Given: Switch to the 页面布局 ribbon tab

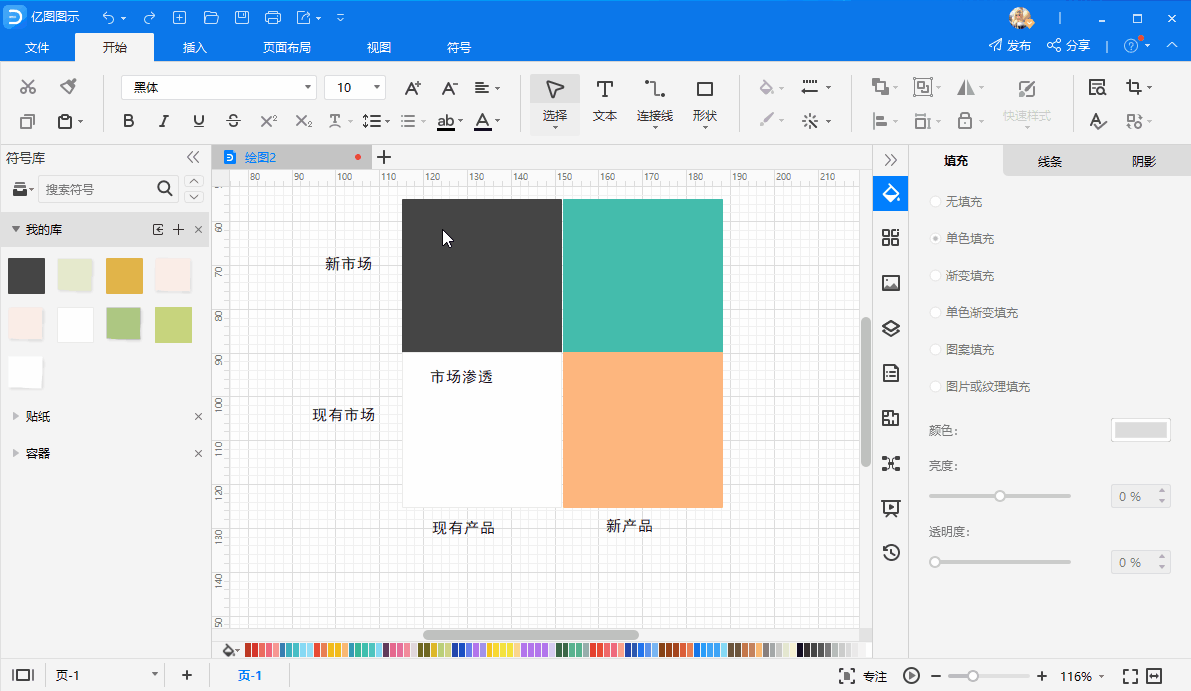Looking at the screenshot, I should [286, 47].
